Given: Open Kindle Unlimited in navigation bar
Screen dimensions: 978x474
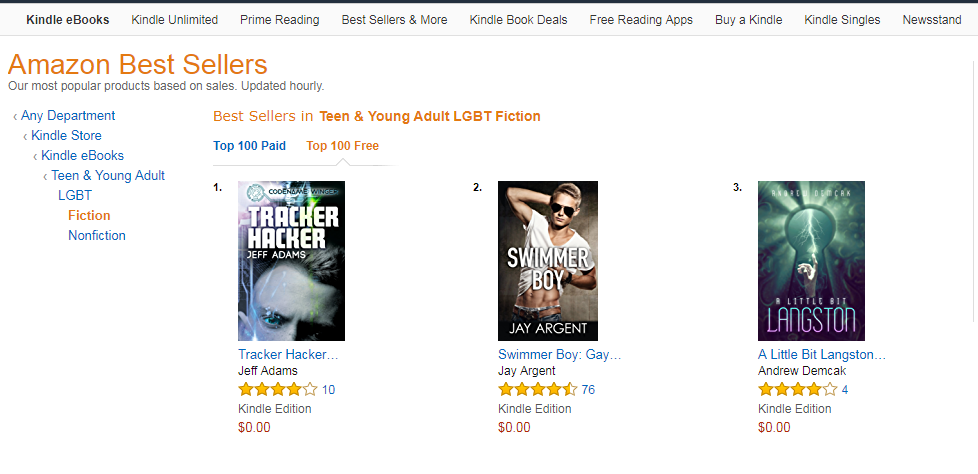Looking at the screenshot, I should (175, 20).
